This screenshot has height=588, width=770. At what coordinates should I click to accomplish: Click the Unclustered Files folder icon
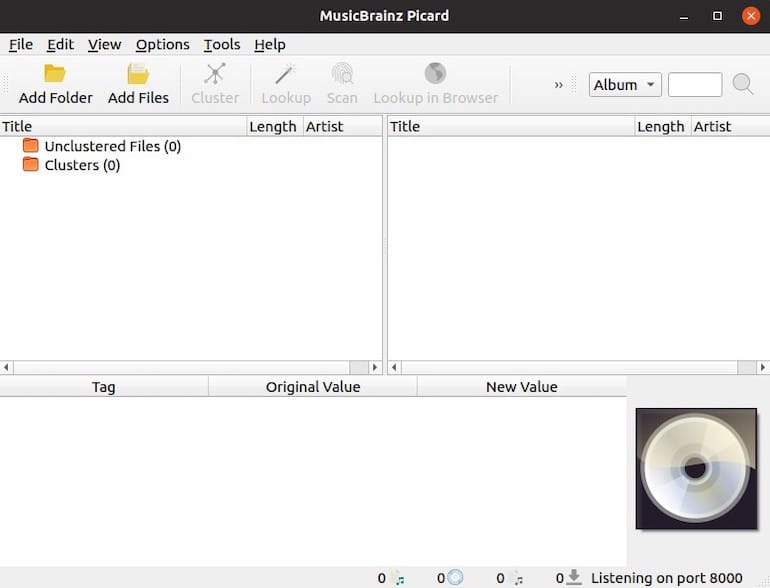click(30, 145)
